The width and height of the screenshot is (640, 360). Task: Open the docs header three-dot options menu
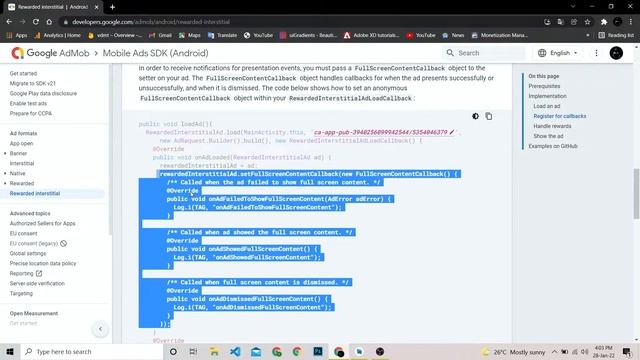pos(596,53)
